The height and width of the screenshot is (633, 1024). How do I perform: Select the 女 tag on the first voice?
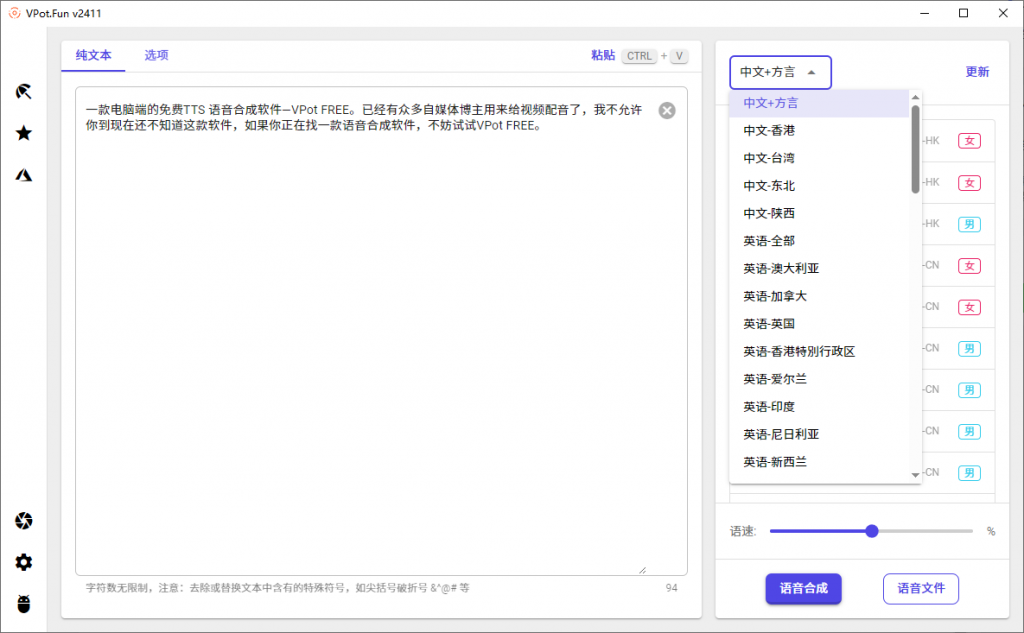(969, 141)
